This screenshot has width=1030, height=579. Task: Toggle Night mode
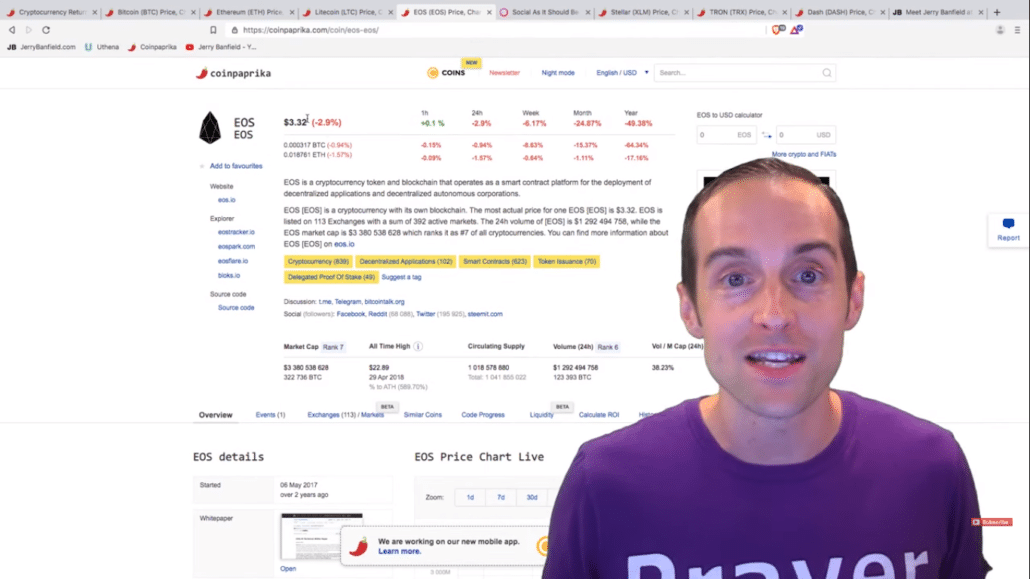coord(558,73)
